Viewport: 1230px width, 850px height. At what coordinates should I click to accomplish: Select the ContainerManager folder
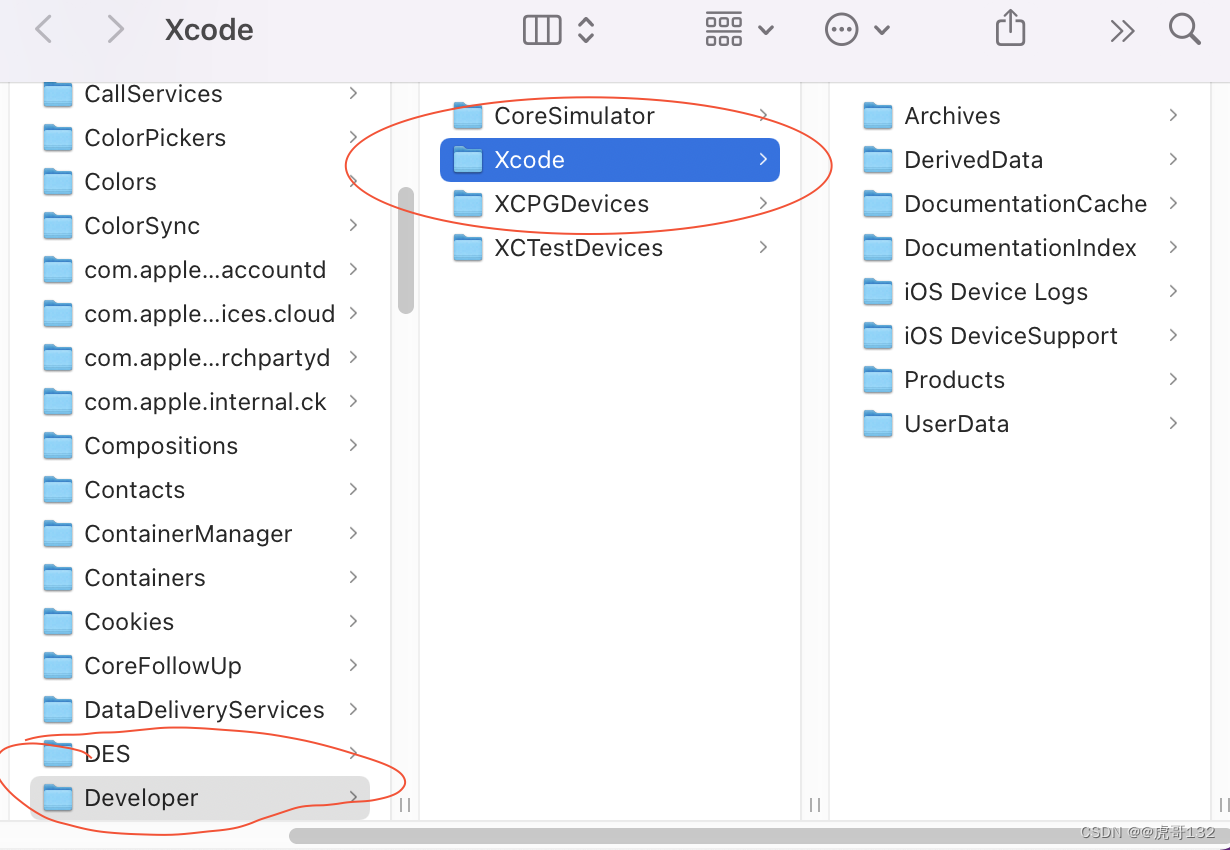pyautogui.click(x=200, y=534)
